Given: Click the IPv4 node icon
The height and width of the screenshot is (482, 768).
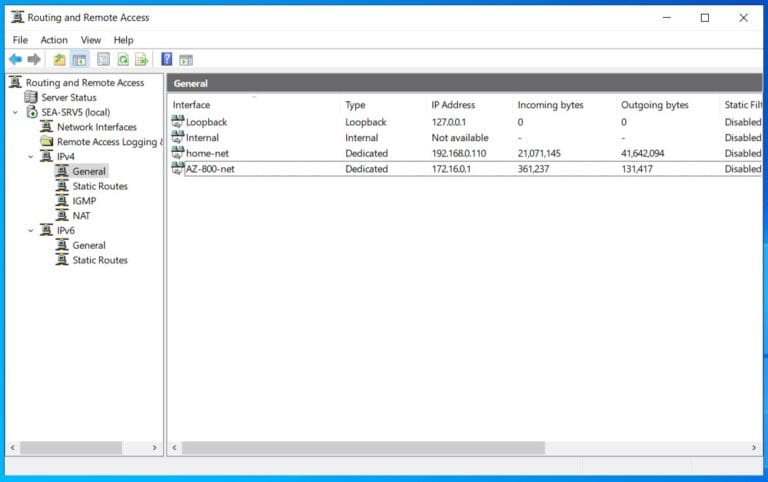Looking at the screenshot, I should click(x=47, y=156).
